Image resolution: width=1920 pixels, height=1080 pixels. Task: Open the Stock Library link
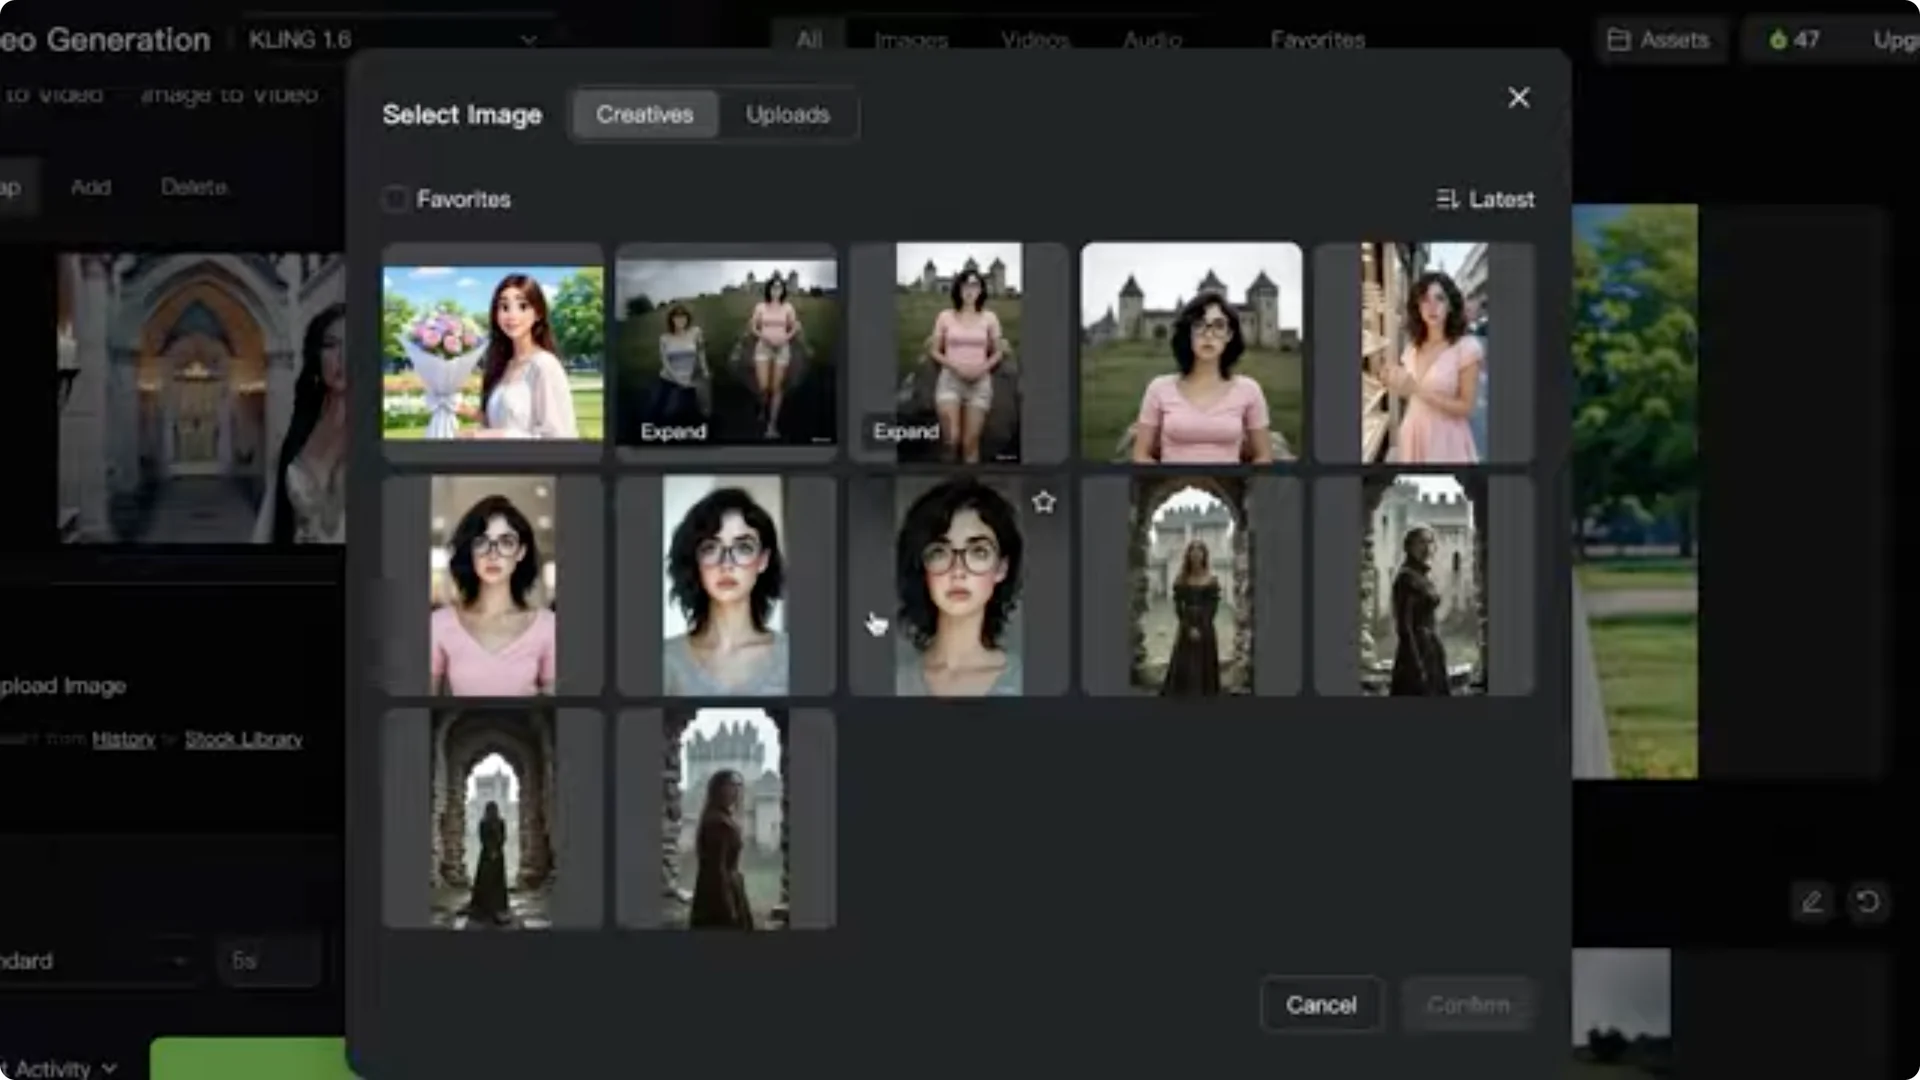click(x=242, y=739)
